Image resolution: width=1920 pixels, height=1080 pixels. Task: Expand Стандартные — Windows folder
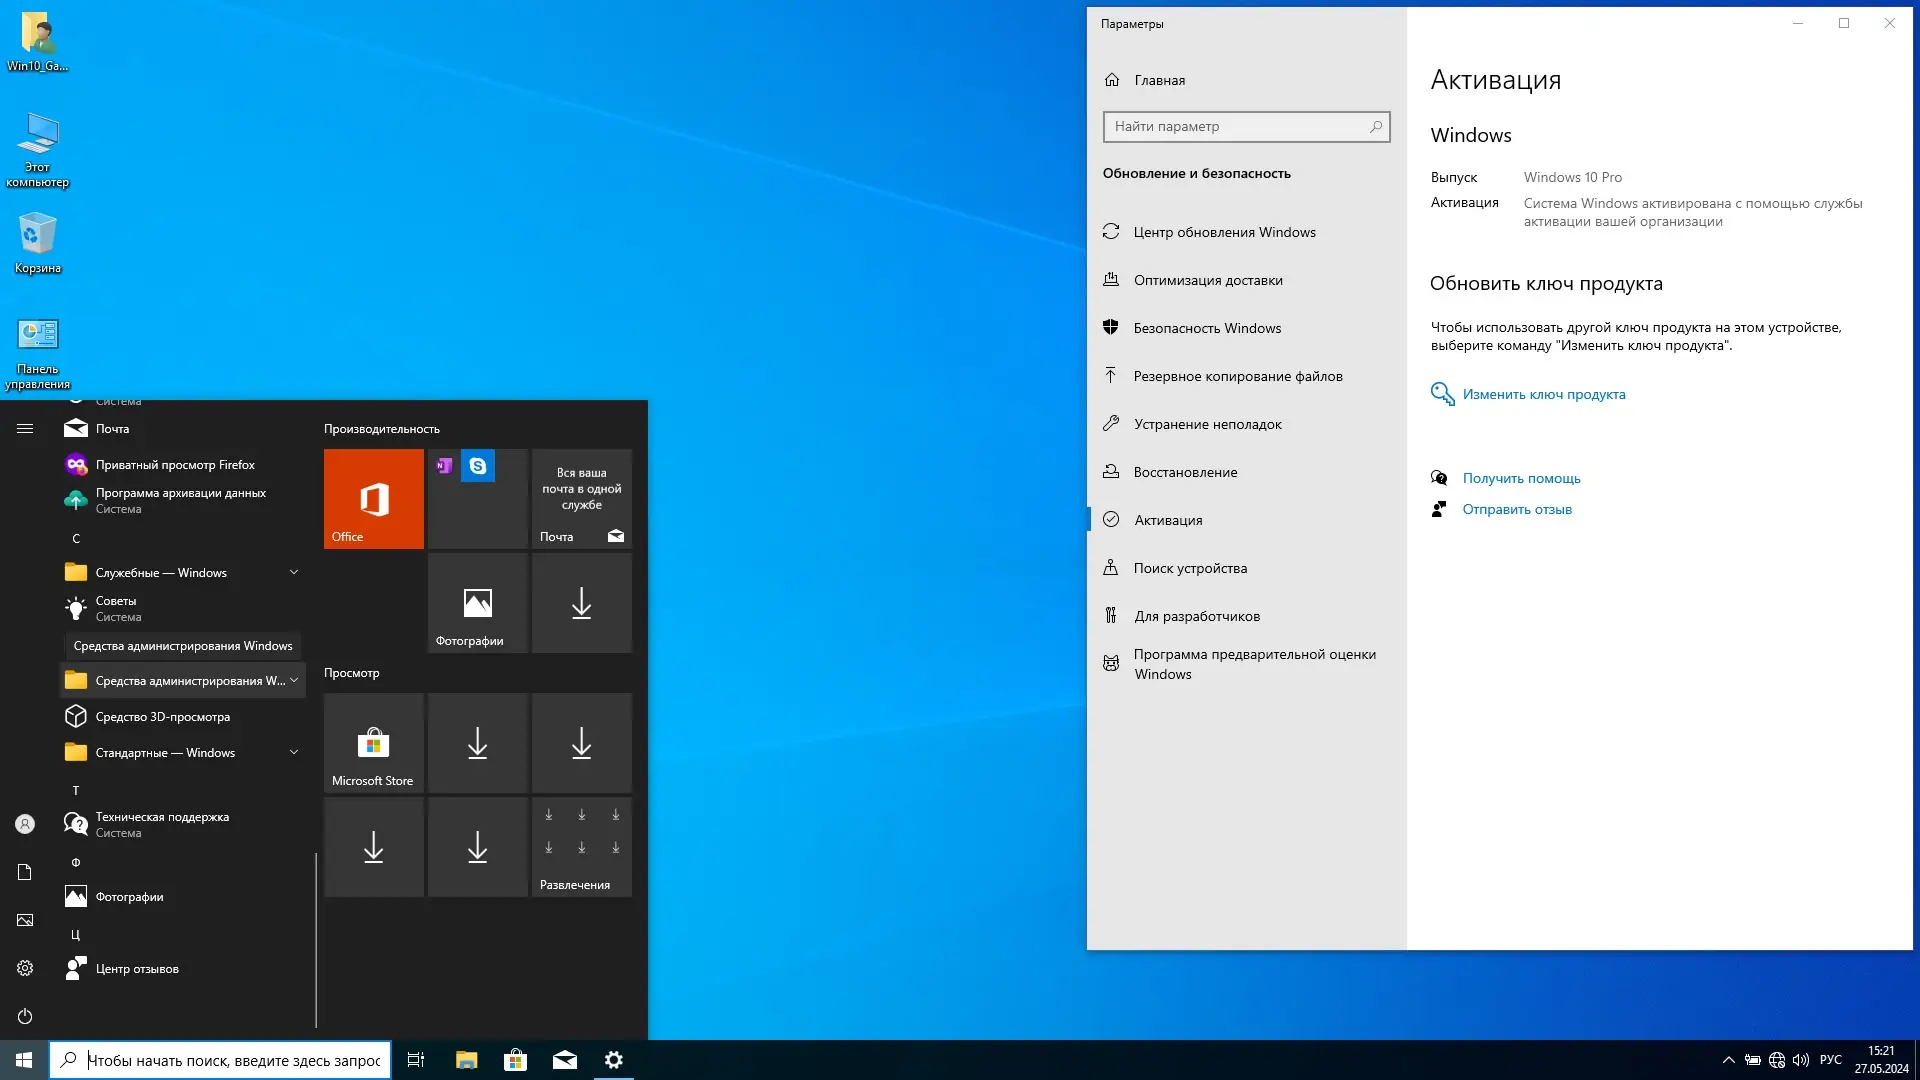[294, 752]
